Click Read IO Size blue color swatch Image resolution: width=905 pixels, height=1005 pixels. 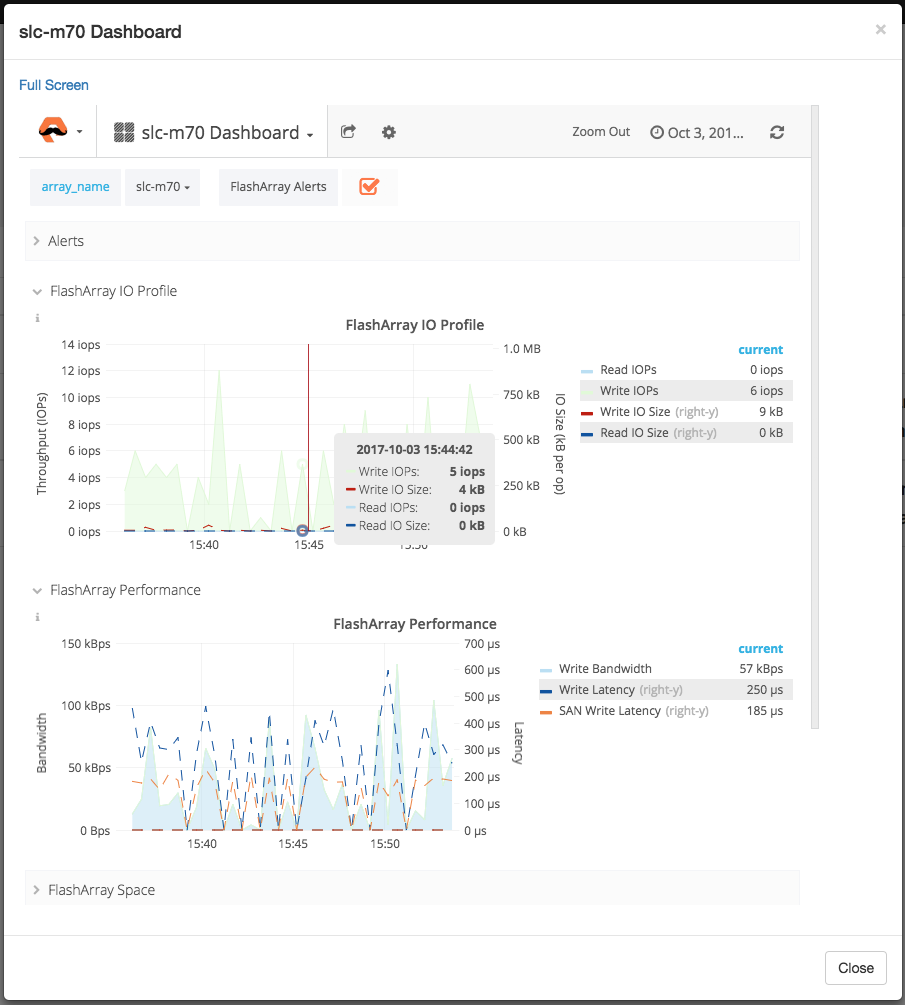tap(586, 435)
